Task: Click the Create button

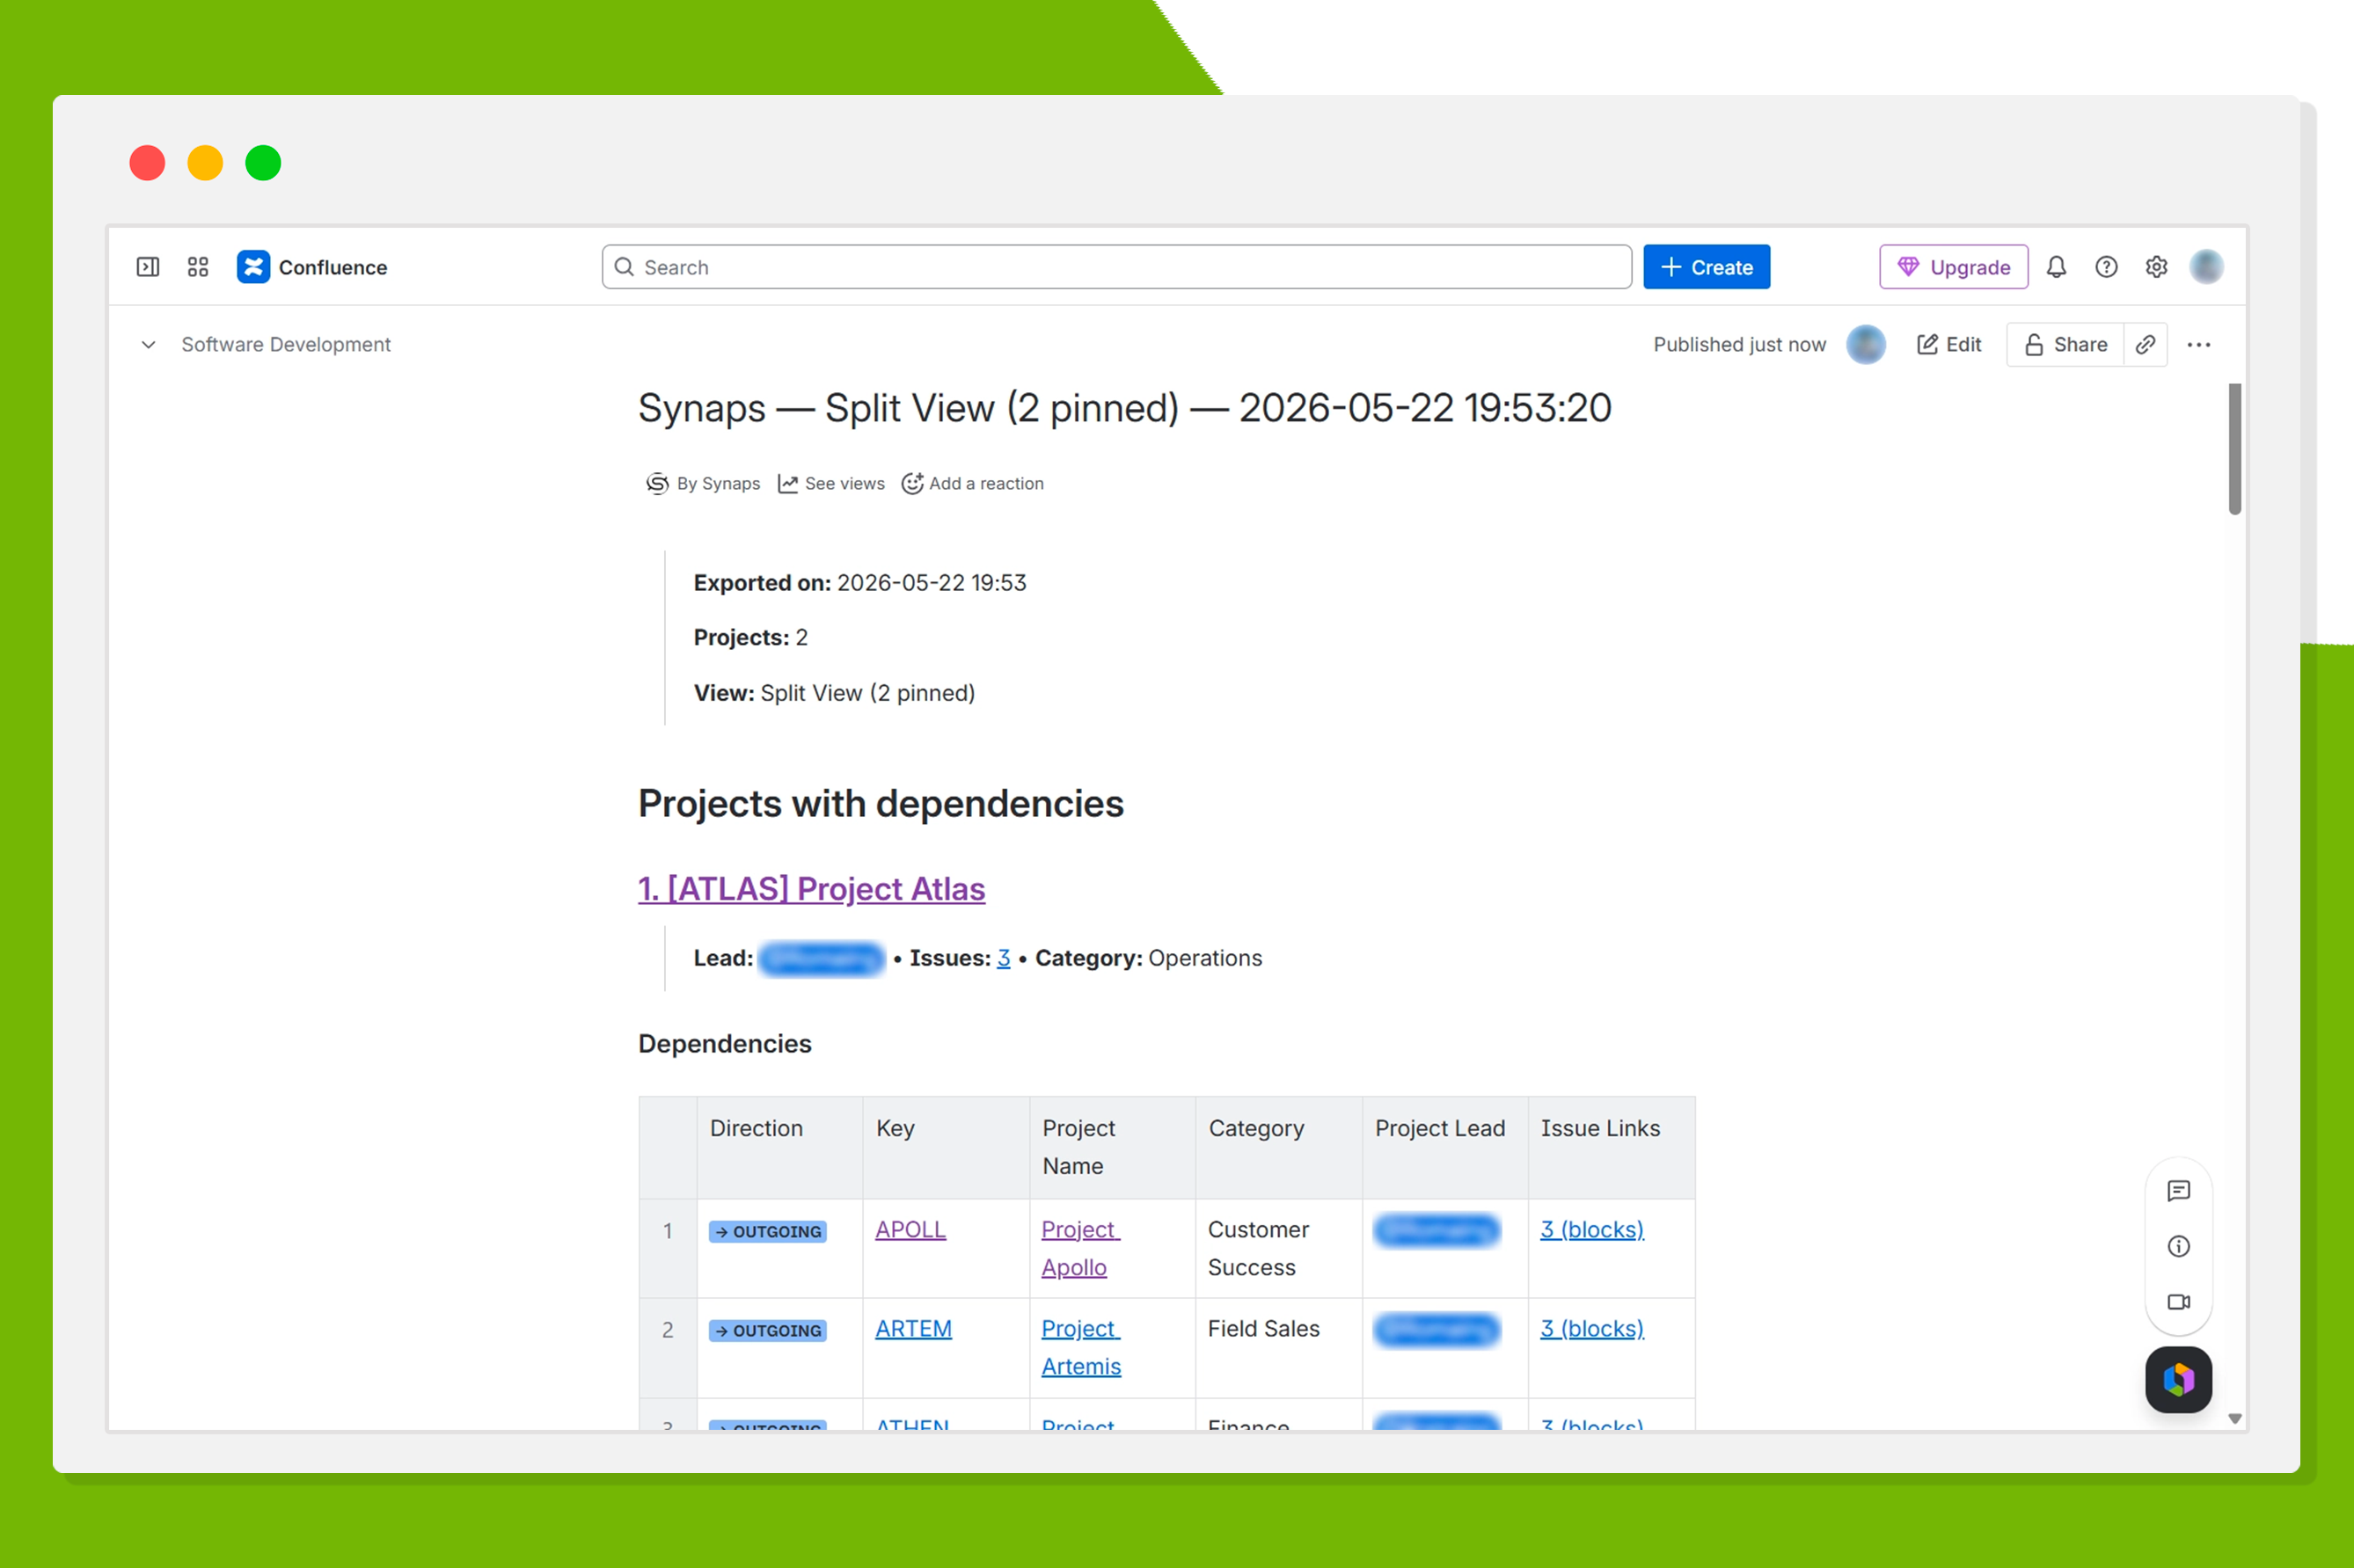Action: (1706, 267)
